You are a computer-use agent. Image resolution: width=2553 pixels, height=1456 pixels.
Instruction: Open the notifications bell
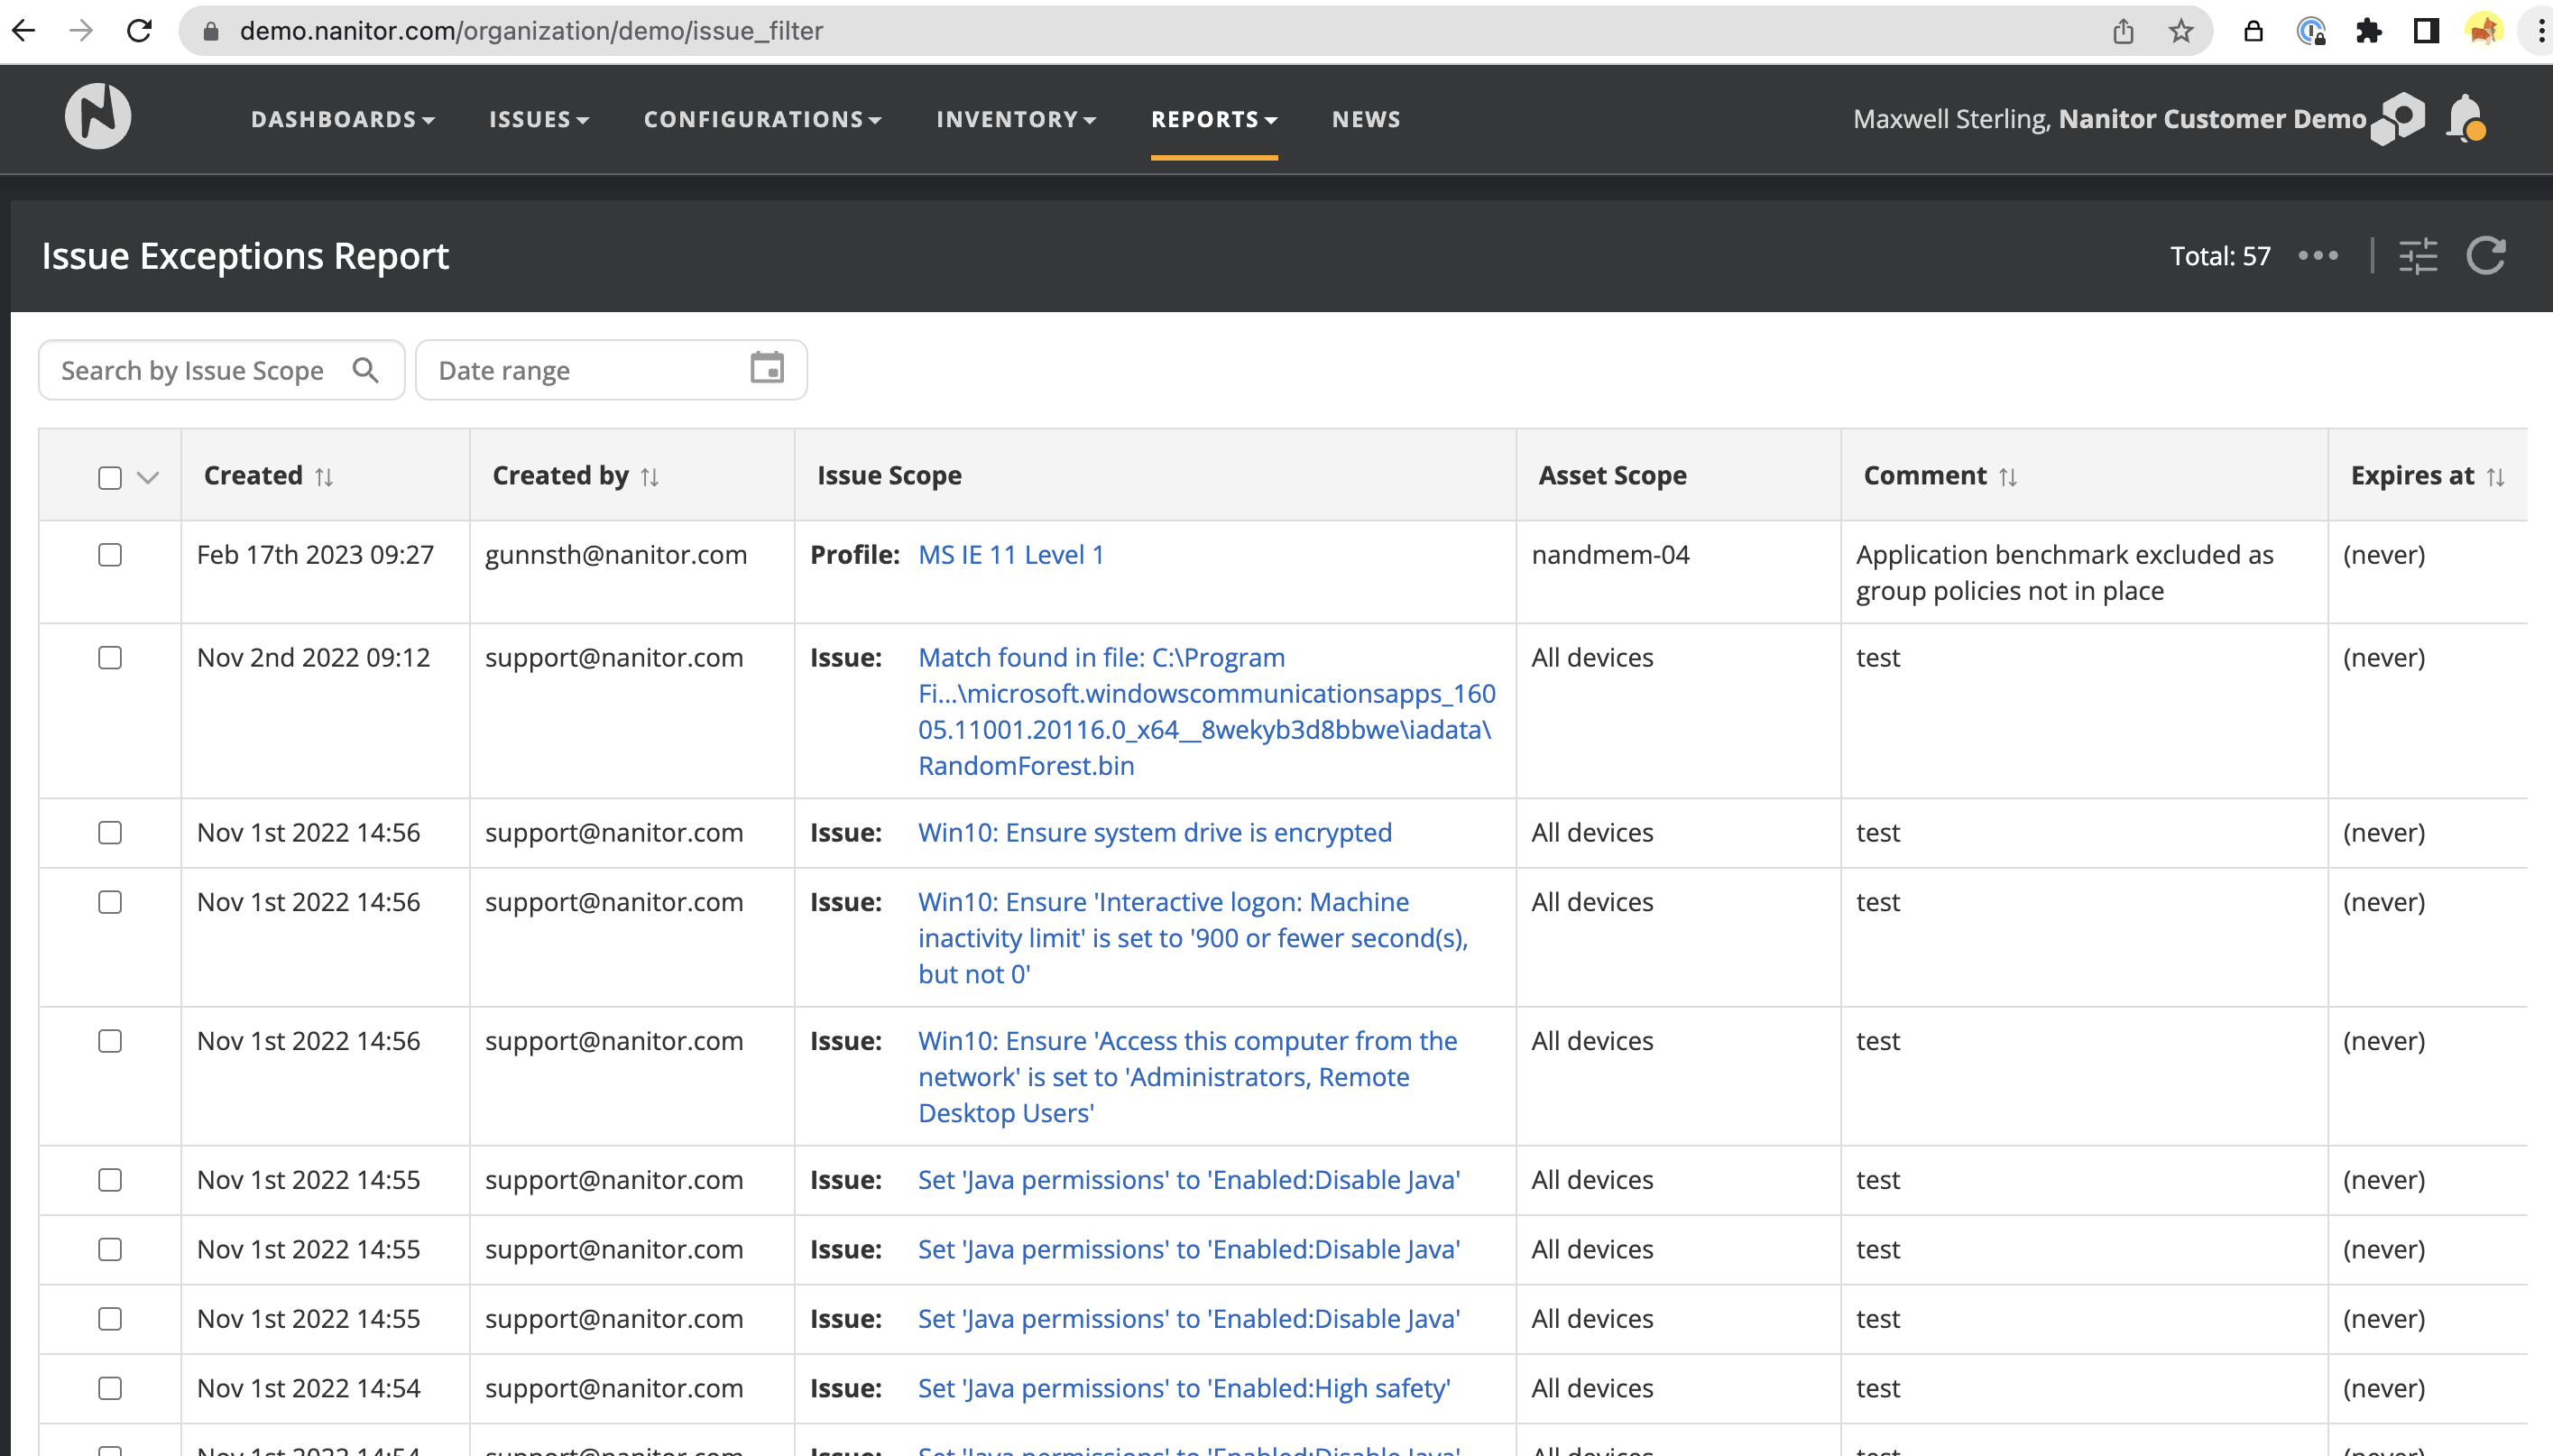tap(2465, 119)
